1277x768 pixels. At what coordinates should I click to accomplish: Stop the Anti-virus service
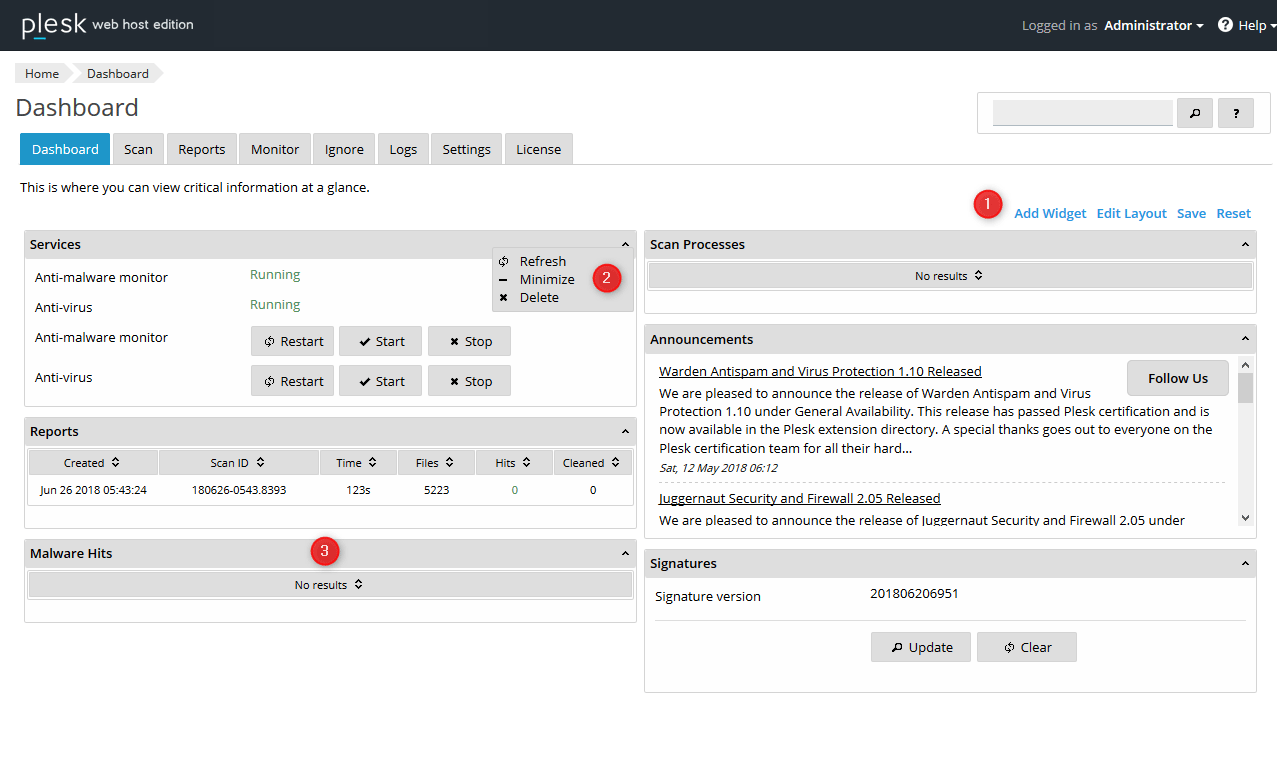pos(469,381)
